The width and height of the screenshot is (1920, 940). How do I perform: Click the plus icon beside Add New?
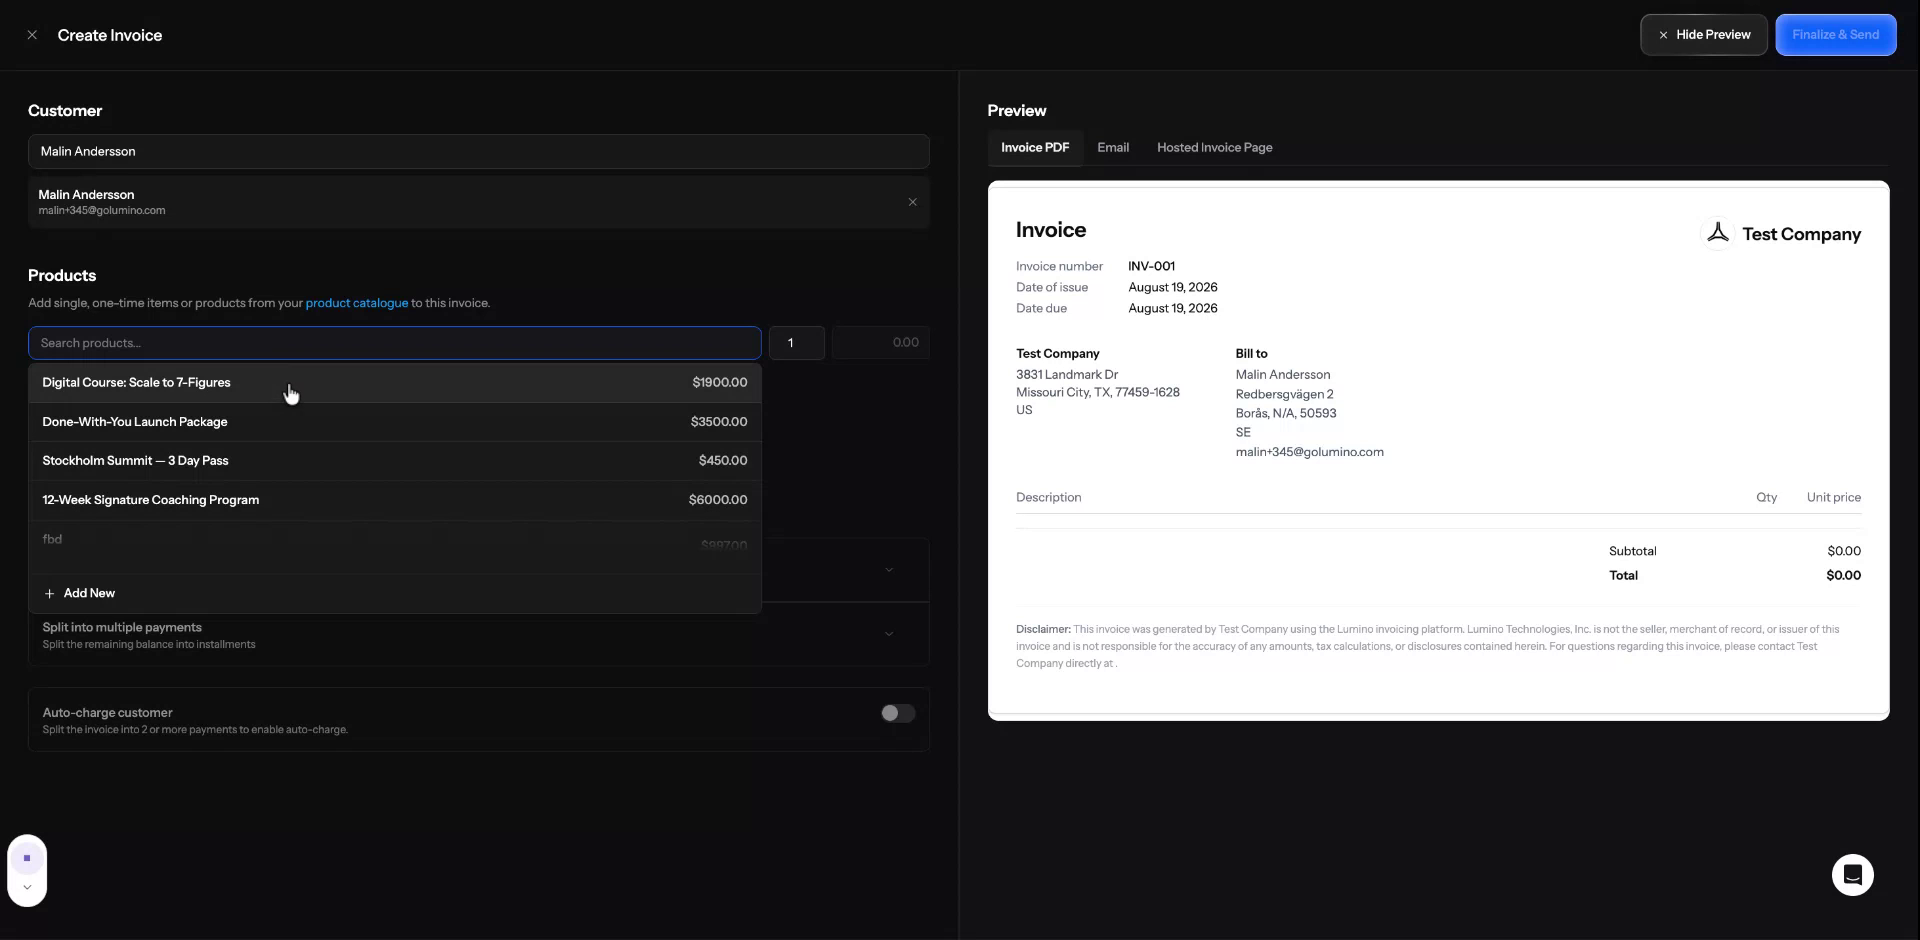[49, 594]
